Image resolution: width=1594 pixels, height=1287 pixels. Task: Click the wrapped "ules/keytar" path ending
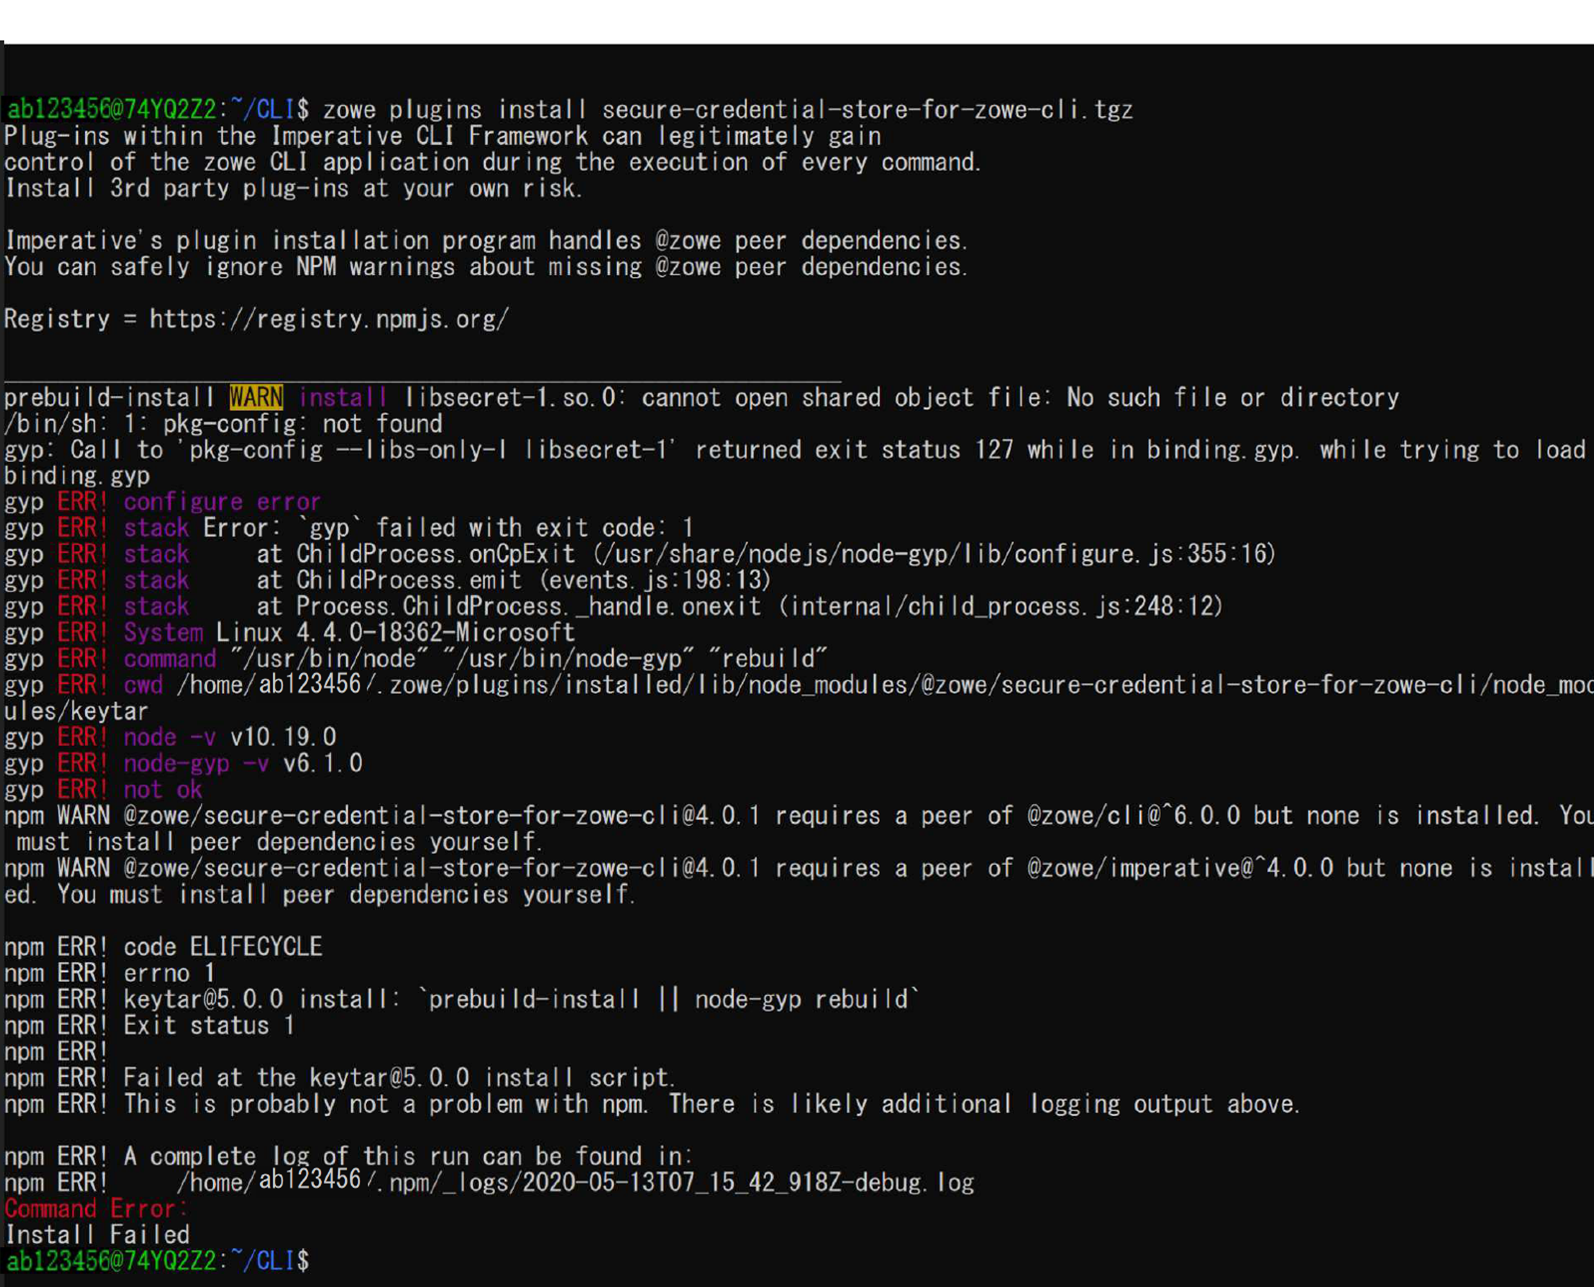(x=76, y=711)
